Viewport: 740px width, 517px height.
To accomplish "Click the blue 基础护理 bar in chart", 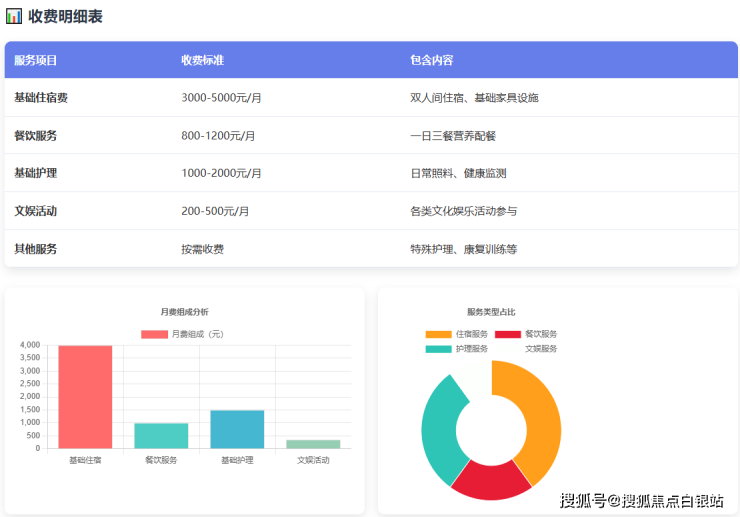I will [x=237, y=429].
